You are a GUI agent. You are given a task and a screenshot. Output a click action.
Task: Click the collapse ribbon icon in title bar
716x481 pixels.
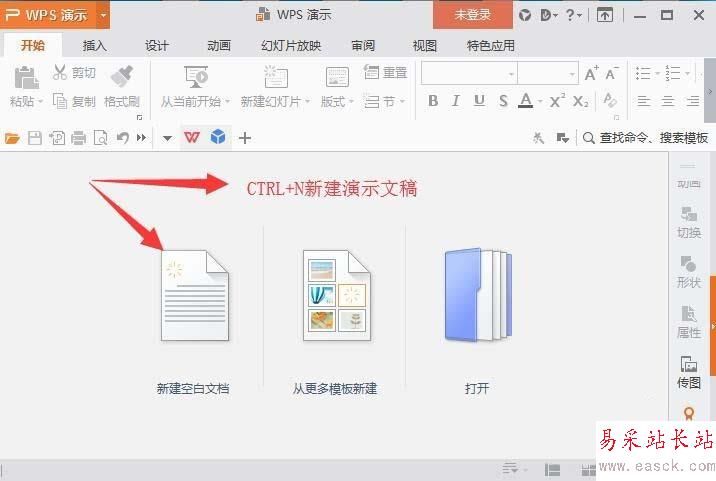pos(605,15)
